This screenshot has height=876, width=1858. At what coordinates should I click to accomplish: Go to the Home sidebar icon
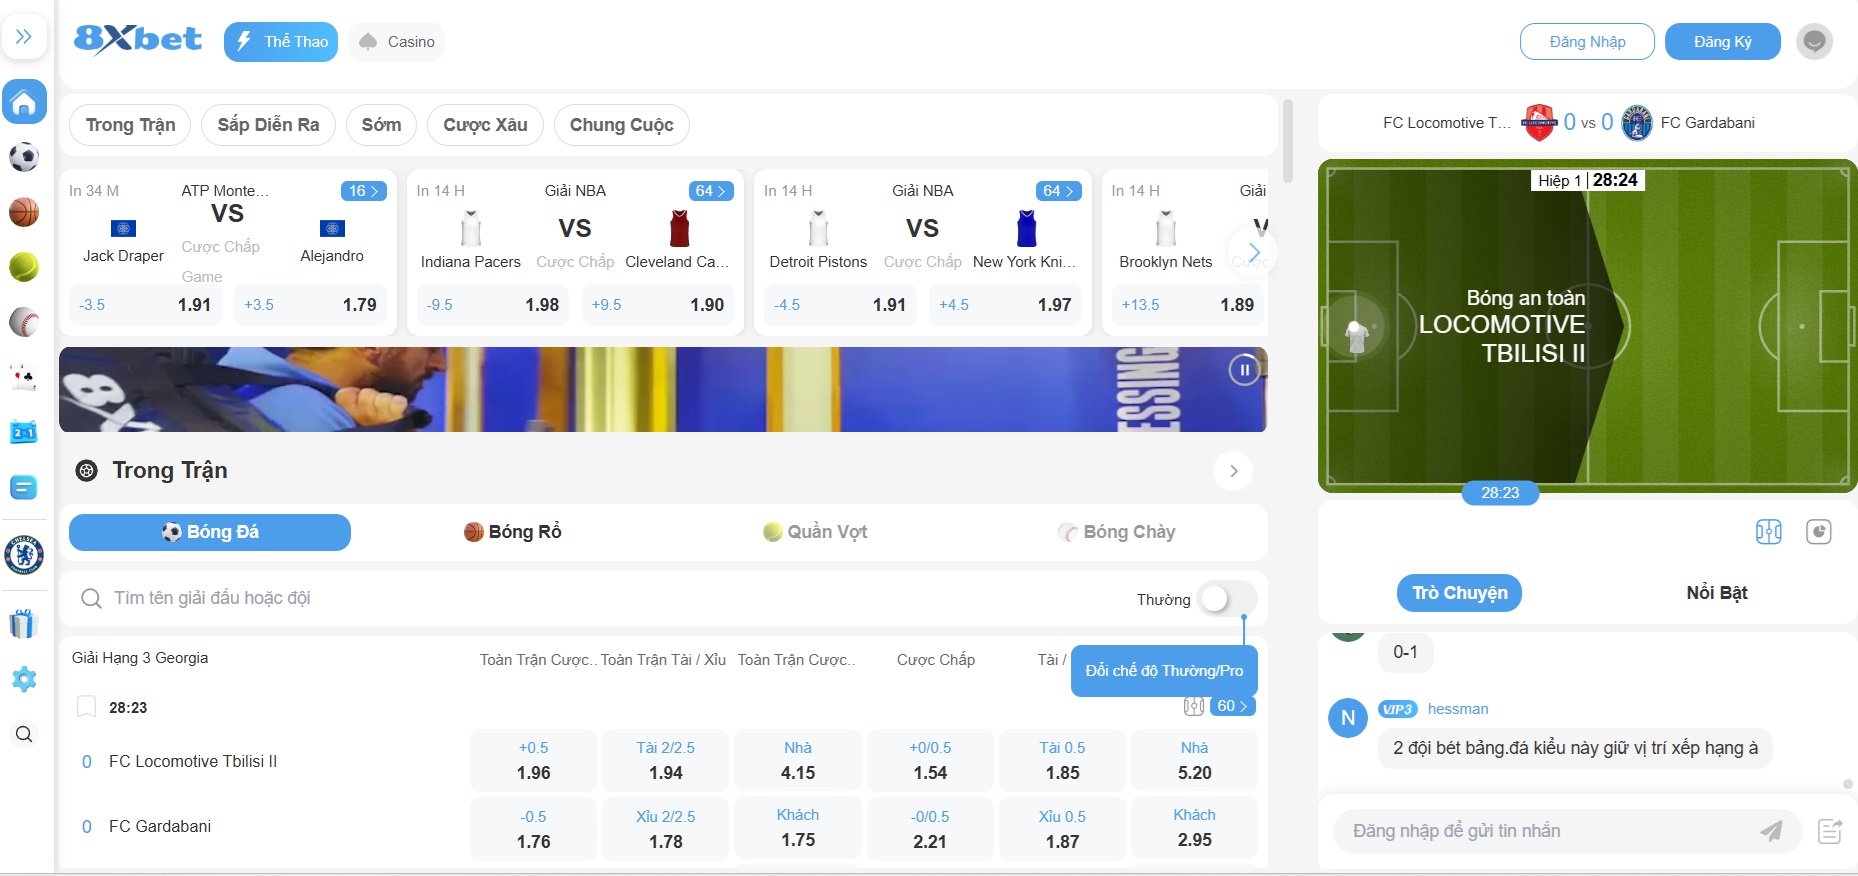tap(24, 102)
